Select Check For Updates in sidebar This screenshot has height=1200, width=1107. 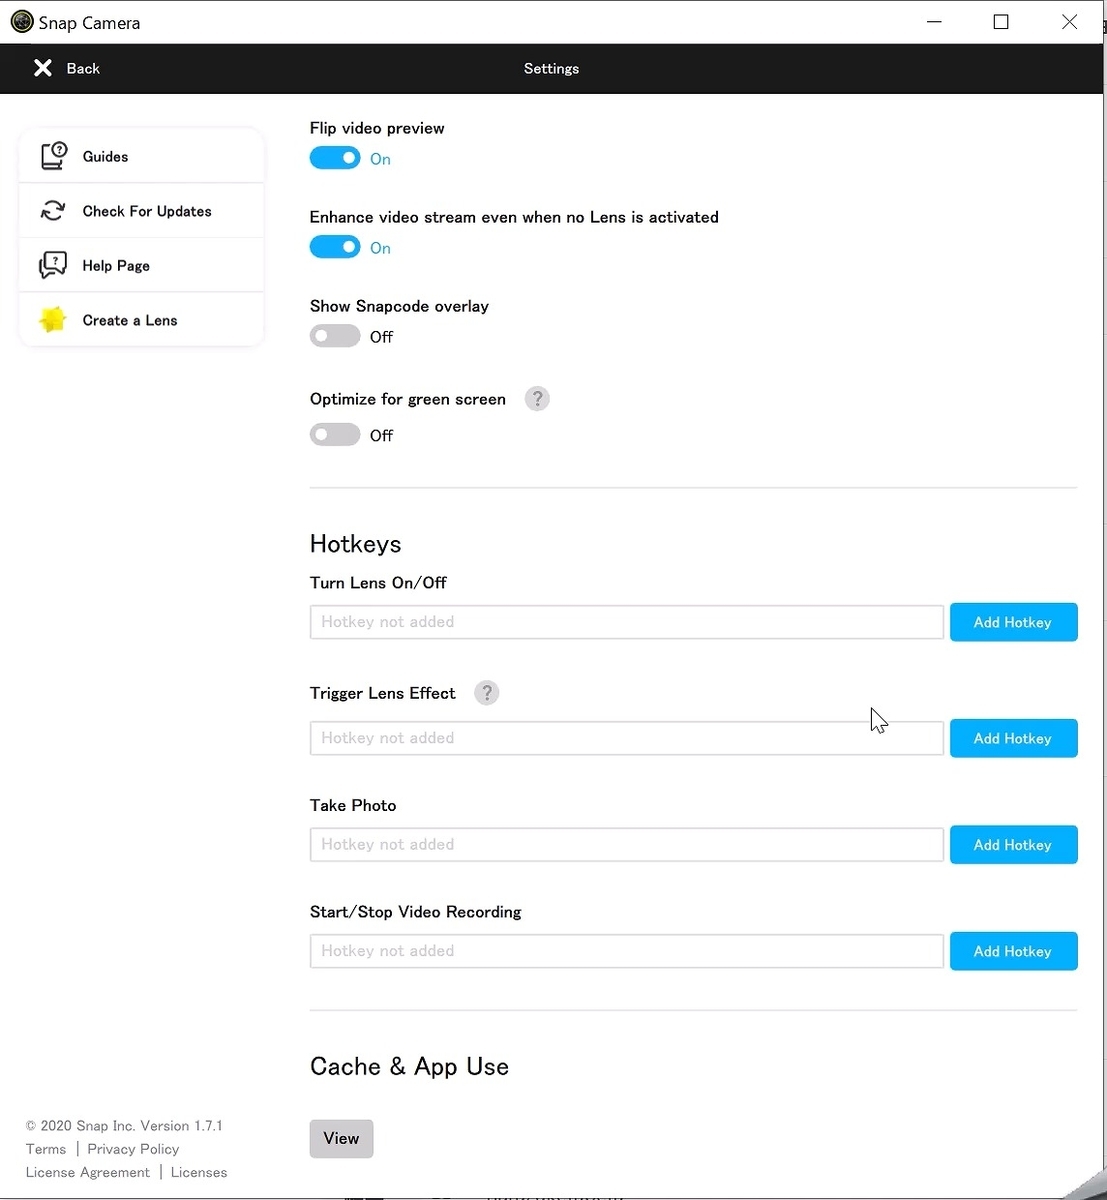click(x=141, y=211)
